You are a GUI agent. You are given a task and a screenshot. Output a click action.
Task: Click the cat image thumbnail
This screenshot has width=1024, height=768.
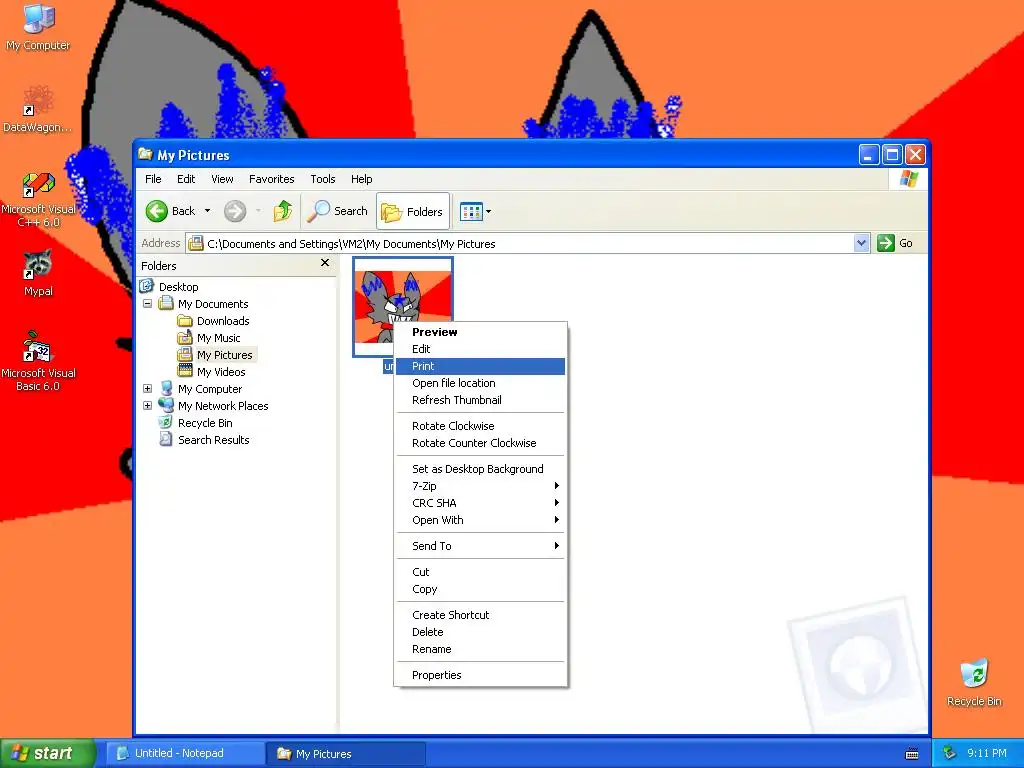point(402,306)
